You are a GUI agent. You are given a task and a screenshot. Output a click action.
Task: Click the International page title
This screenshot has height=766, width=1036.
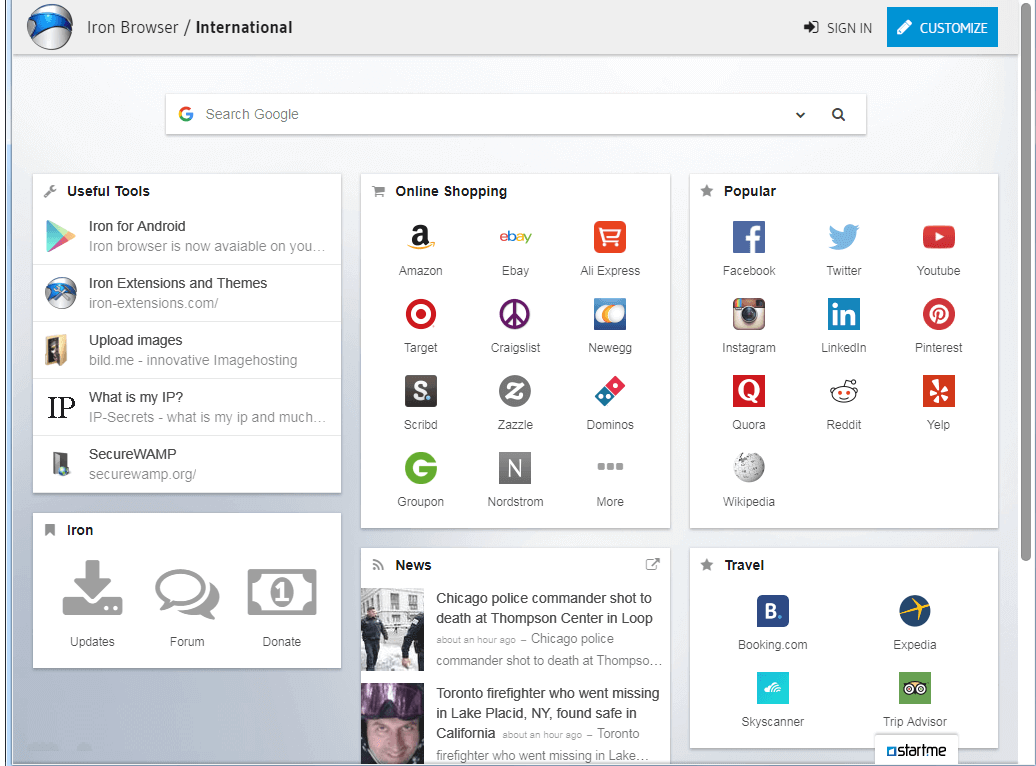244,27
